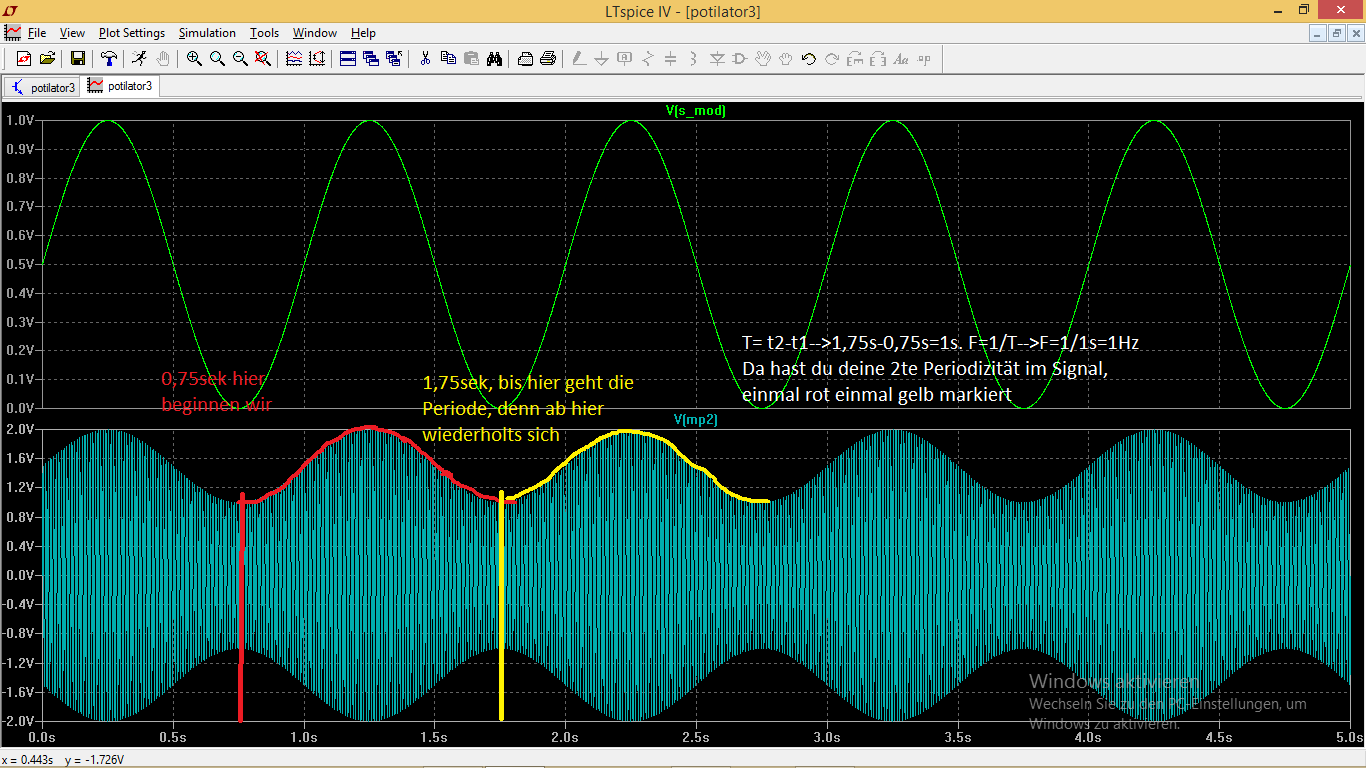Open the View menu
The image size is (1366, 768).
pyautogui.click(x=72, y=33)
